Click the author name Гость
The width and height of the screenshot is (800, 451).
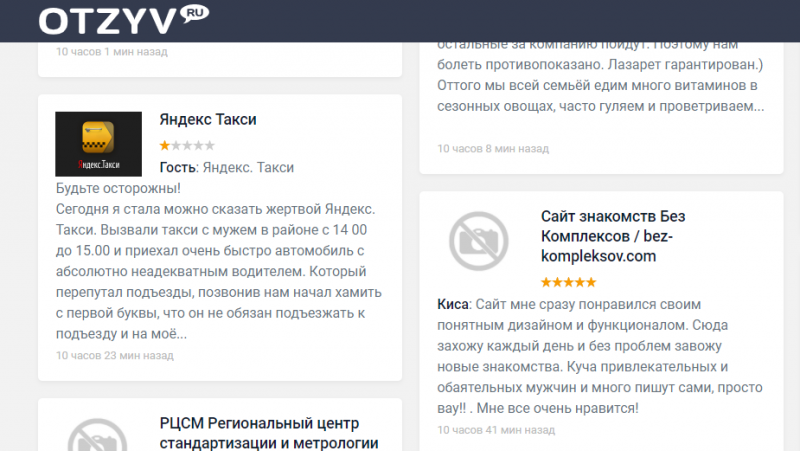178,167
